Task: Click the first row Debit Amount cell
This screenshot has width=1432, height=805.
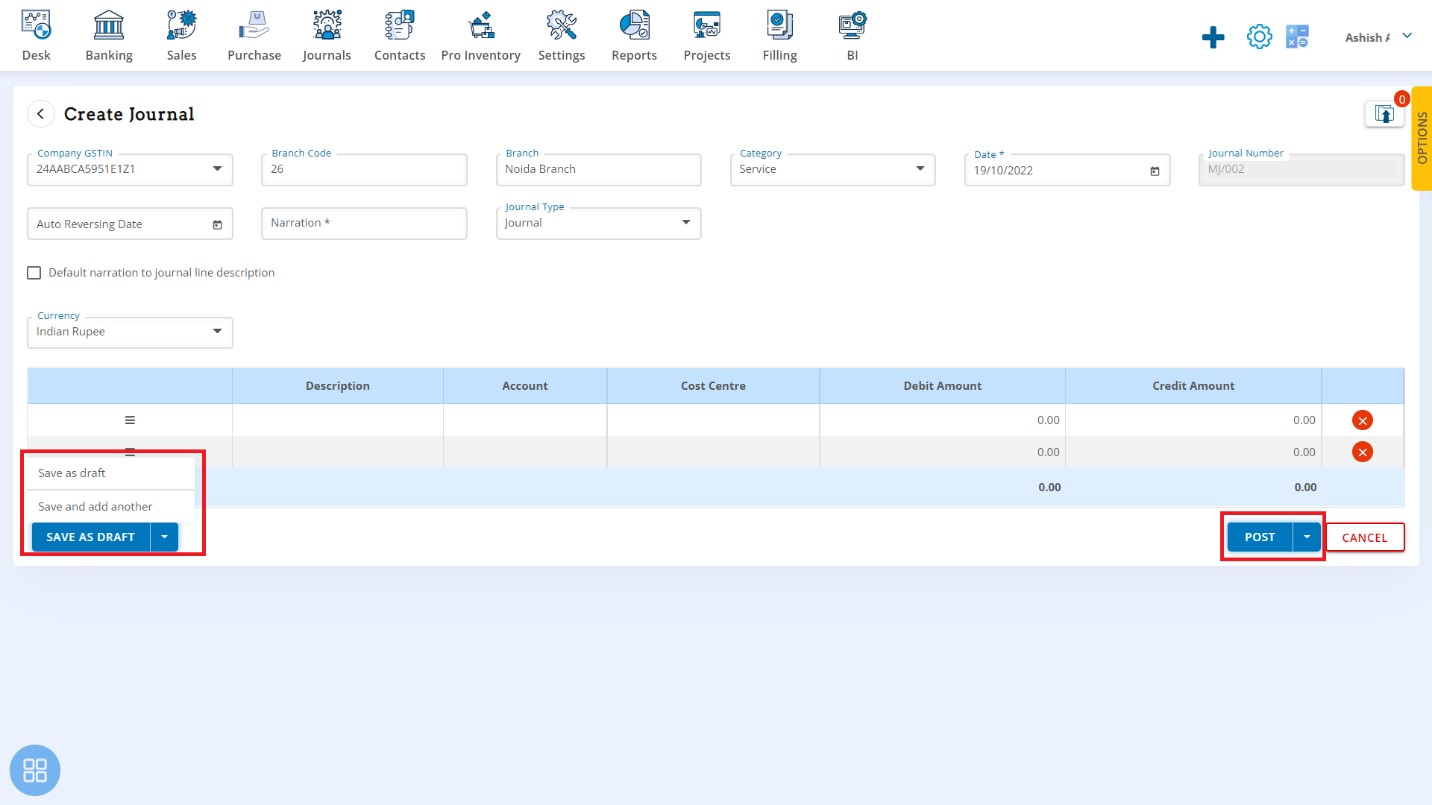Action: [x=943, y=420]
